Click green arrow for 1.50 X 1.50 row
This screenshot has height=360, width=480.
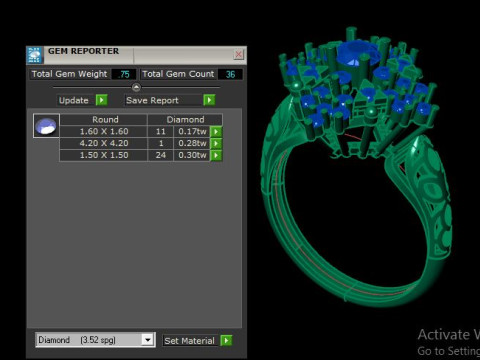pyautogui.click(x=216, y=155)
